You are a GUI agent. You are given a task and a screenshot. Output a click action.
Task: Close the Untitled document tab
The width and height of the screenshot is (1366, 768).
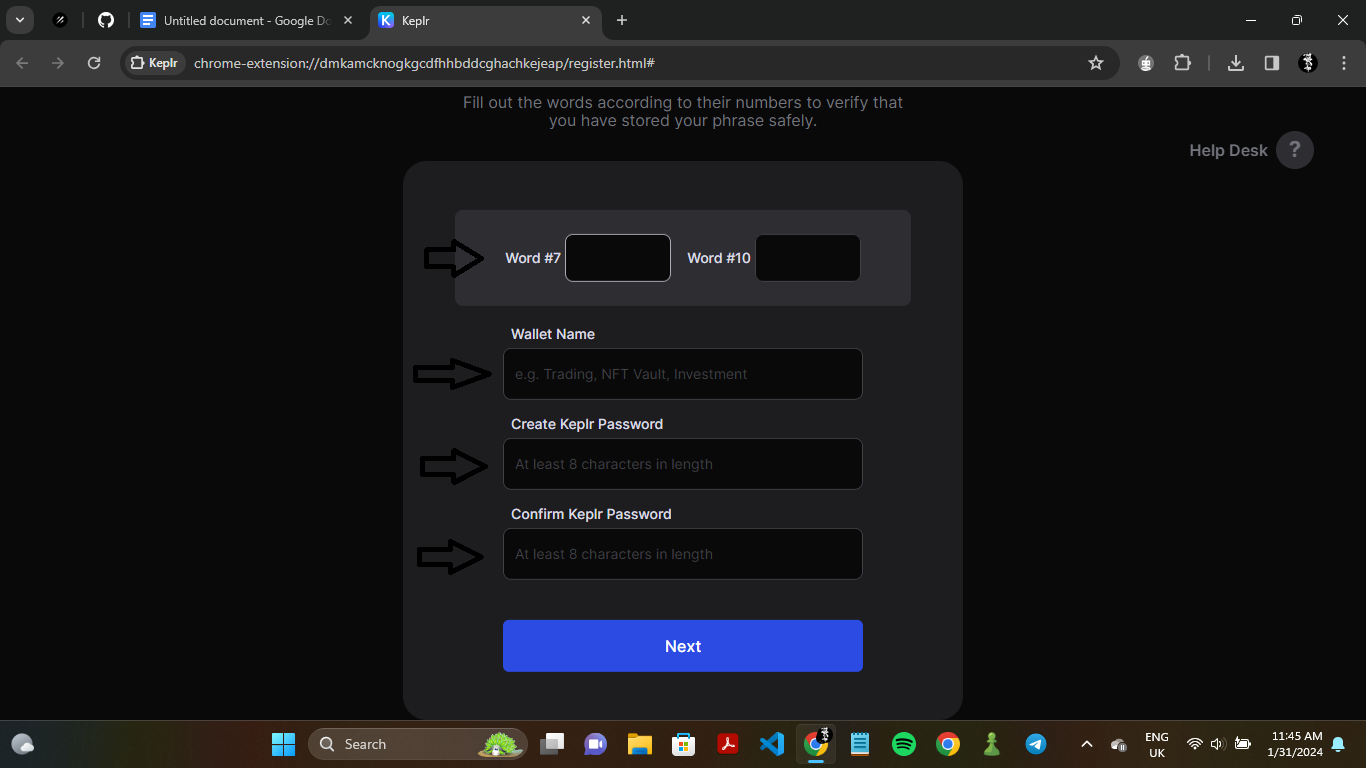348,20
